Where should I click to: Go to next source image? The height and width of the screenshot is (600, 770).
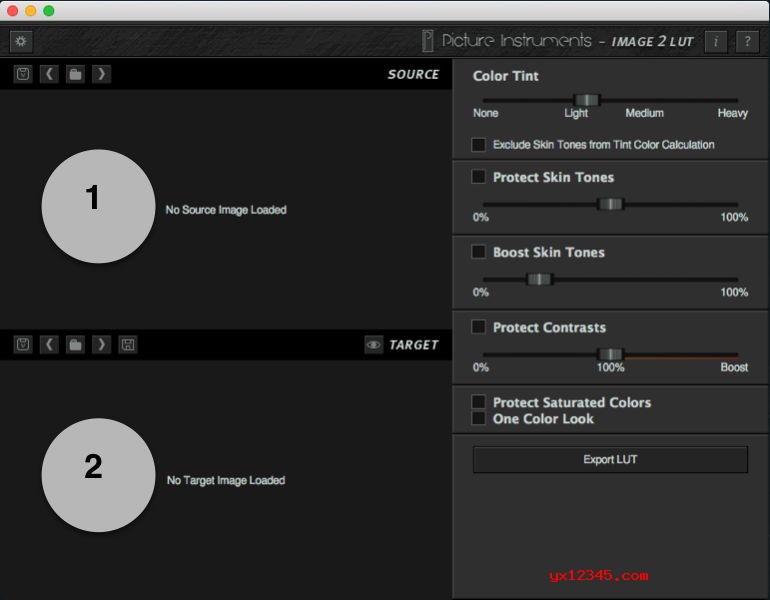pos(102,74)
